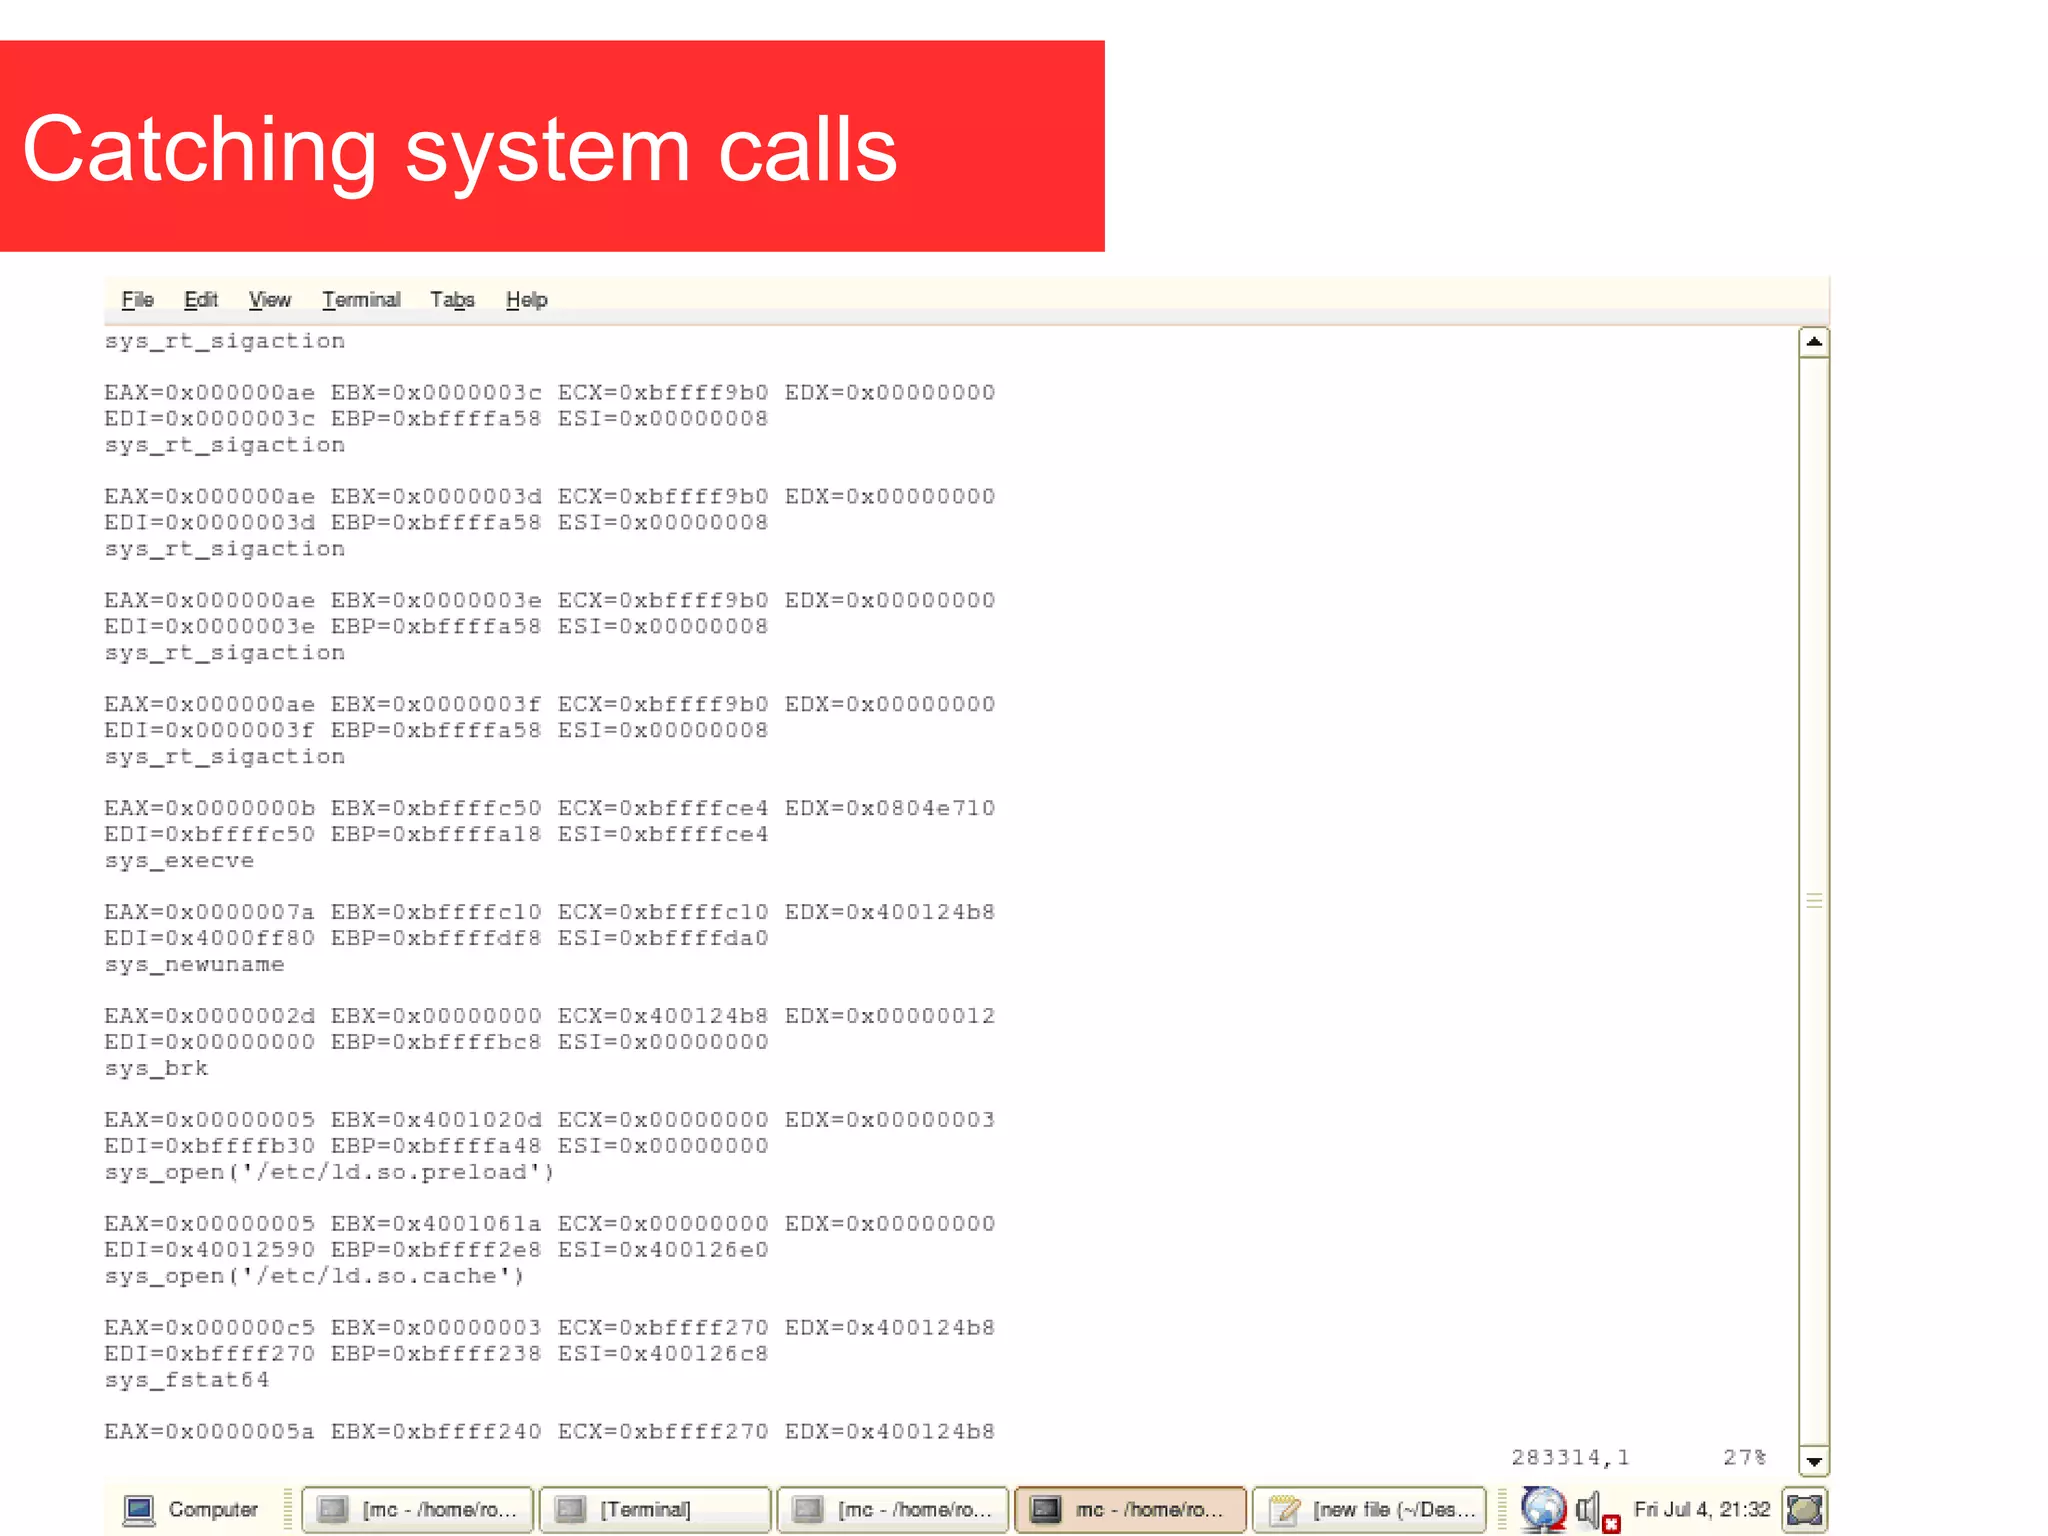Click scrollbar down arrow

(1813, 1461)
